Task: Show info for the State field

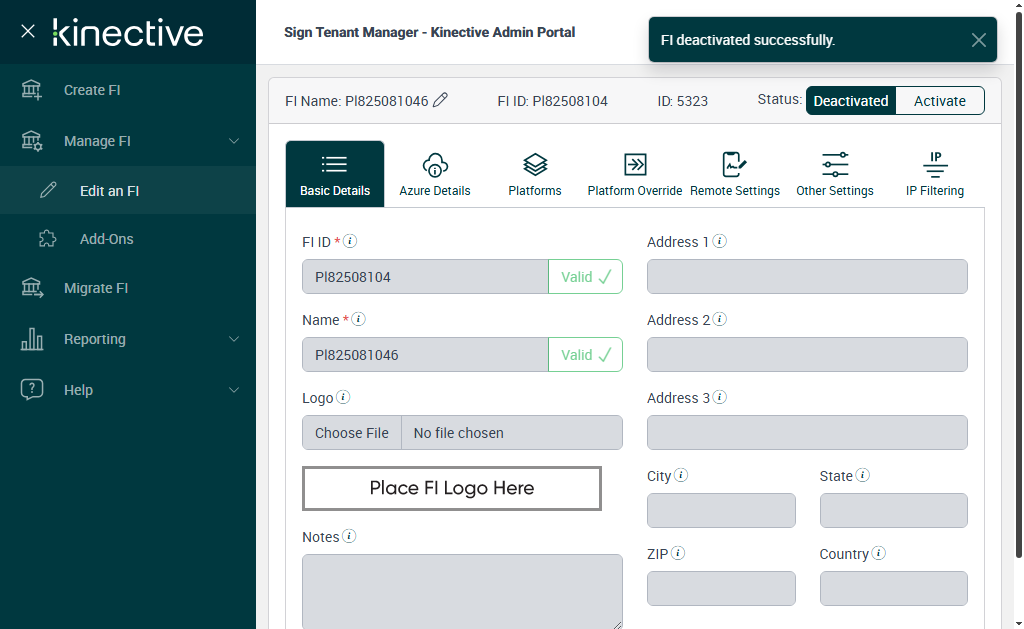Action: pyautogui.click(x=863, y=475)
